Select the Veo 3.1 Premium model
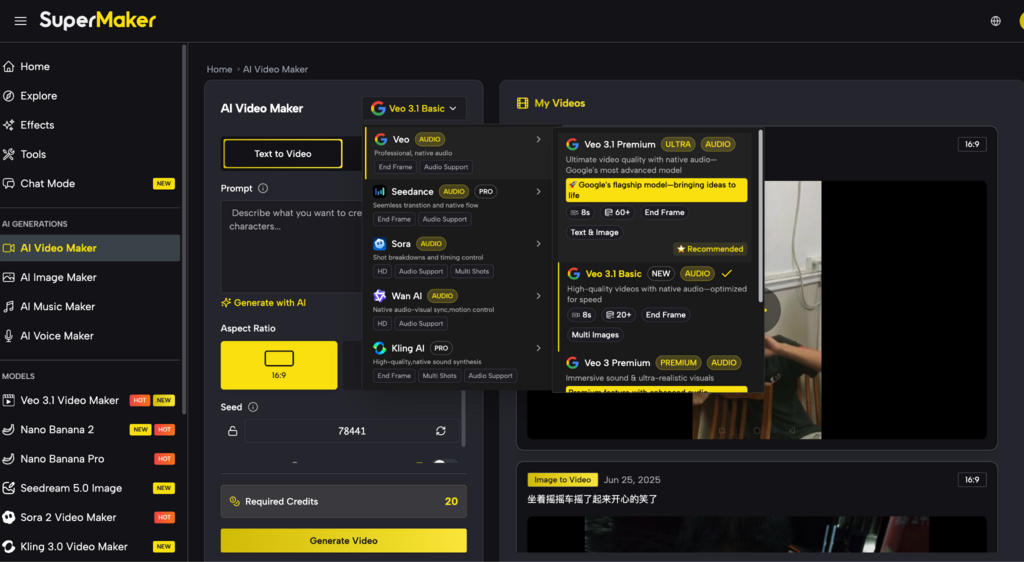This screenshot has width=1024, height=562. pyautogui.click(x=656, y=195)
